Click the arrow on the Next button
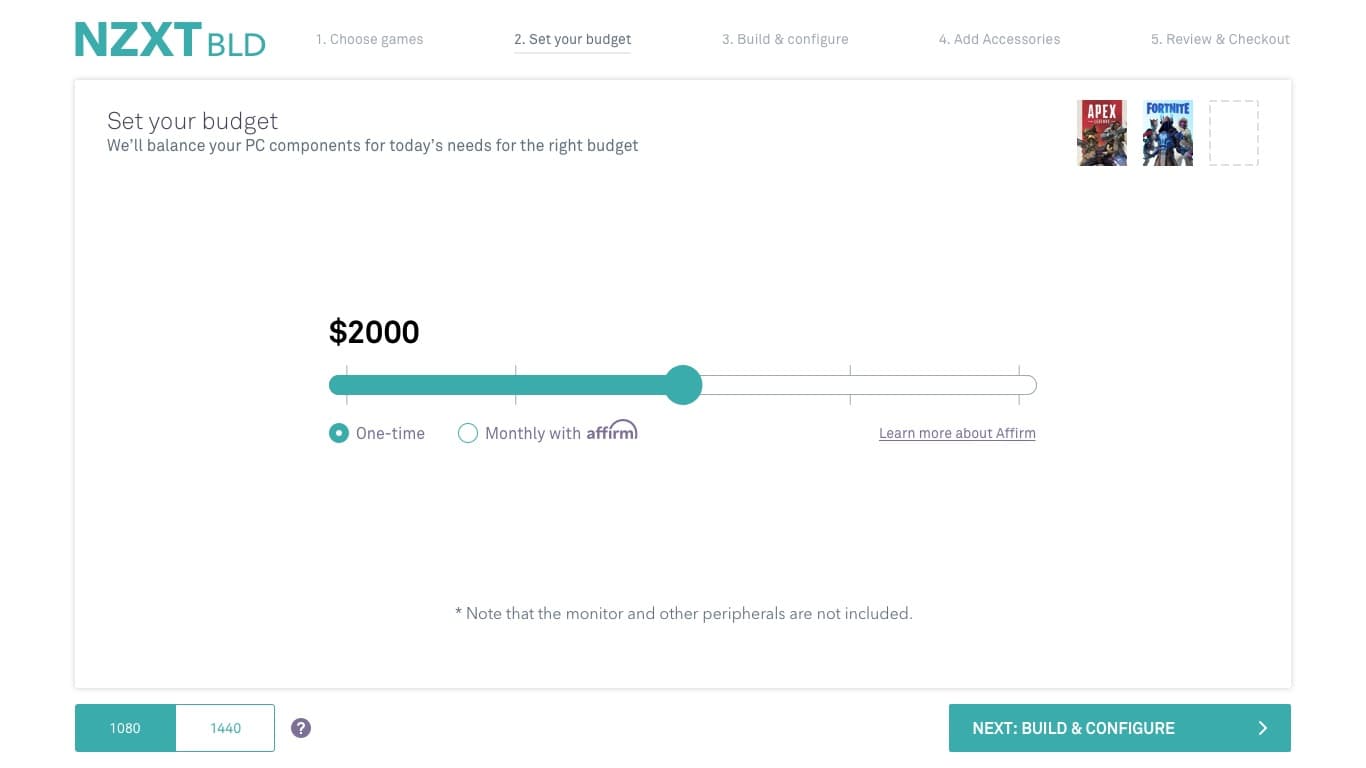 pos(1263,728)
